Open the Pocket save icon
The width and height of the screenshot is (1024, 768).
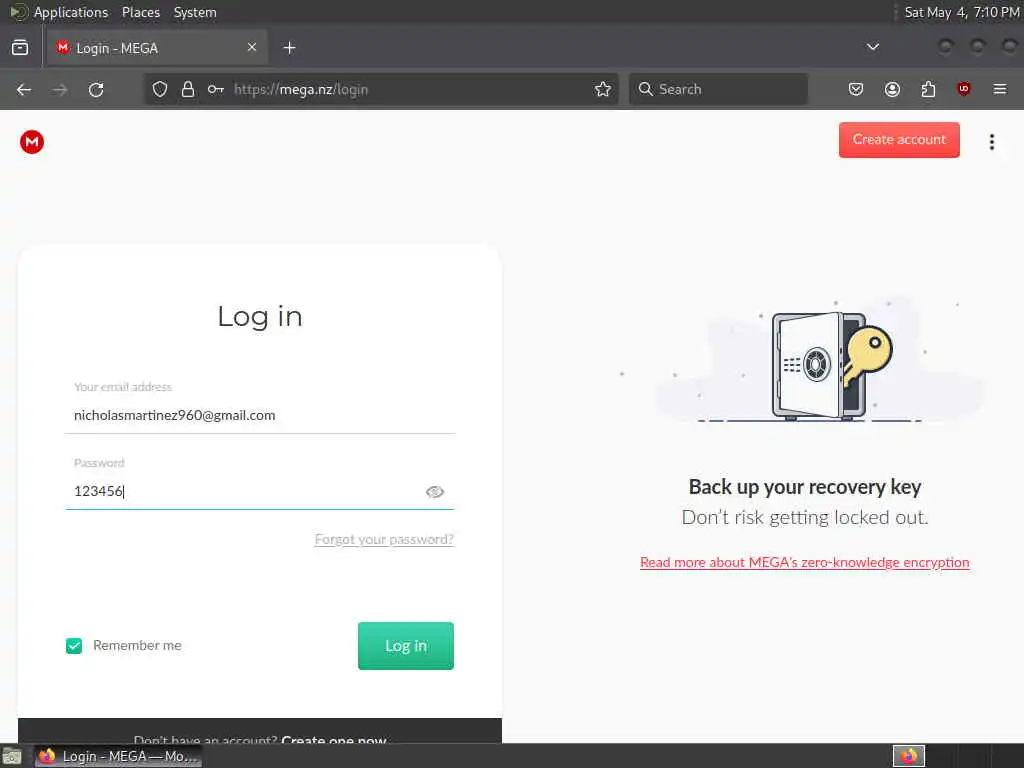[x=856, y=89]
